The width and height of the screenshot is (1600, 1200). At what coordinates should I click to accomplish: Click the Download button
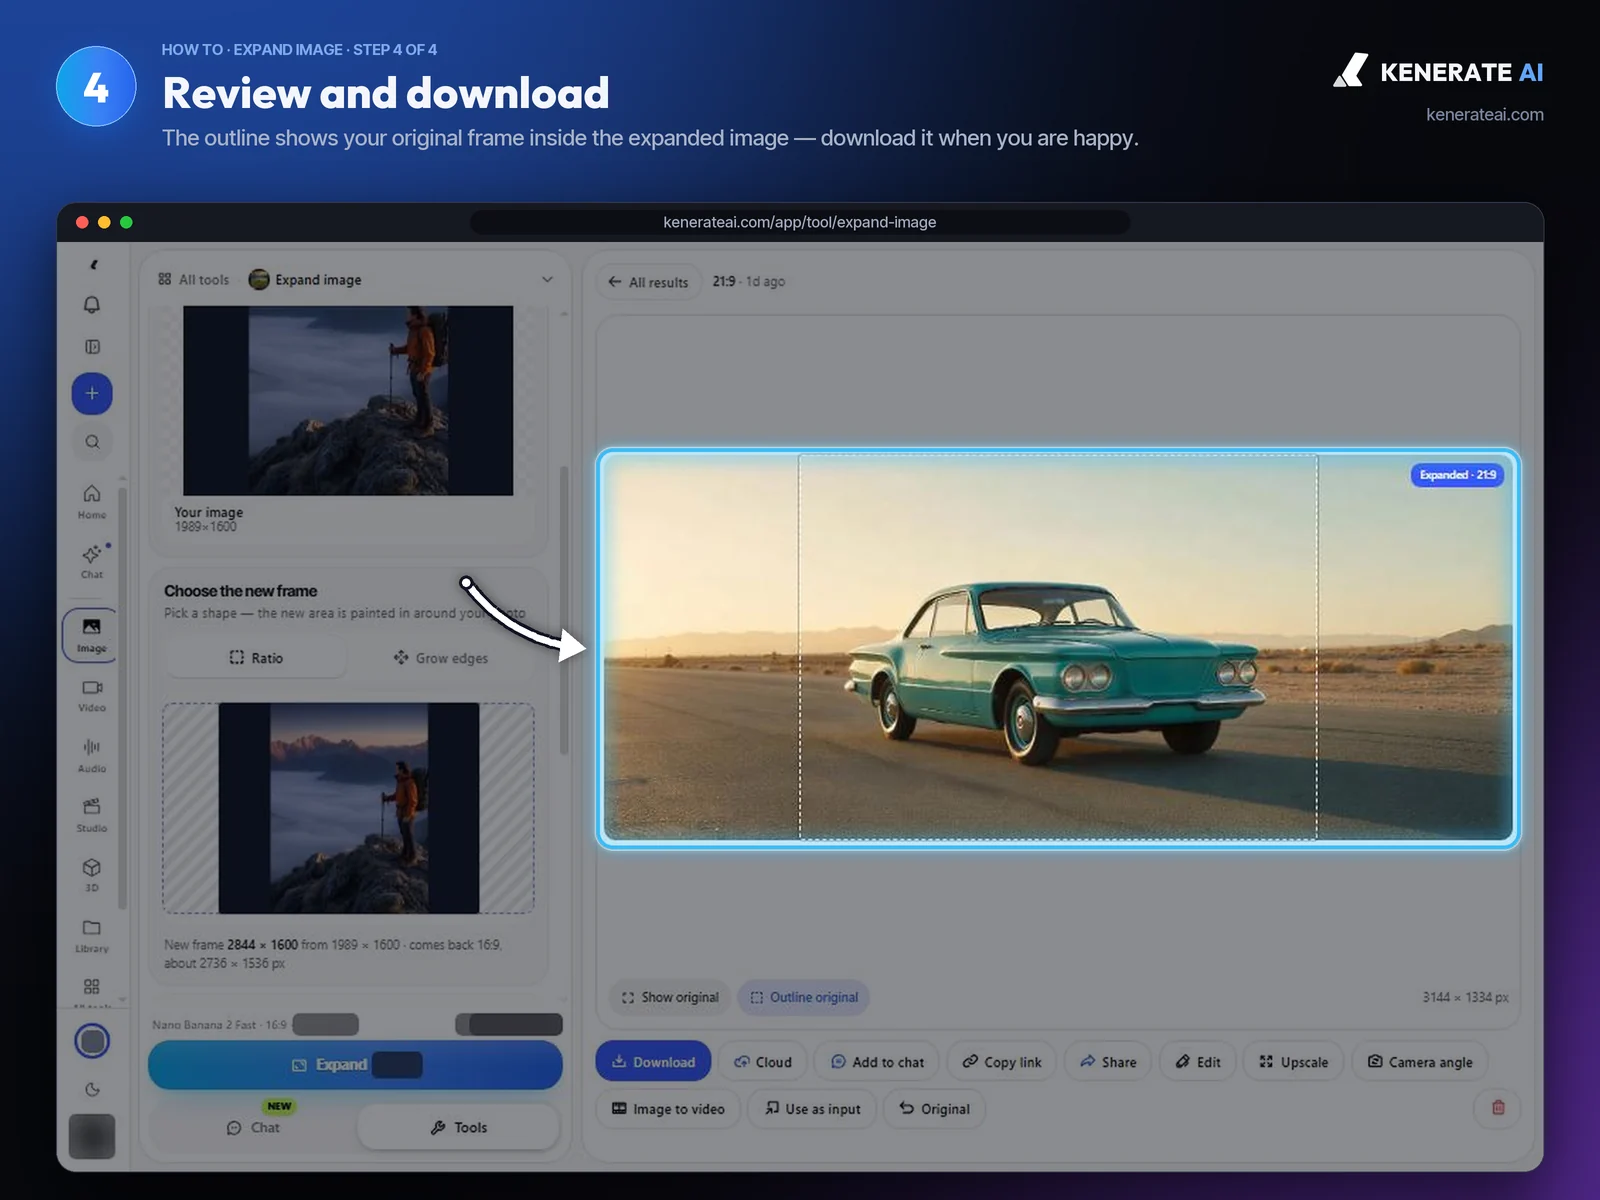653,1062
